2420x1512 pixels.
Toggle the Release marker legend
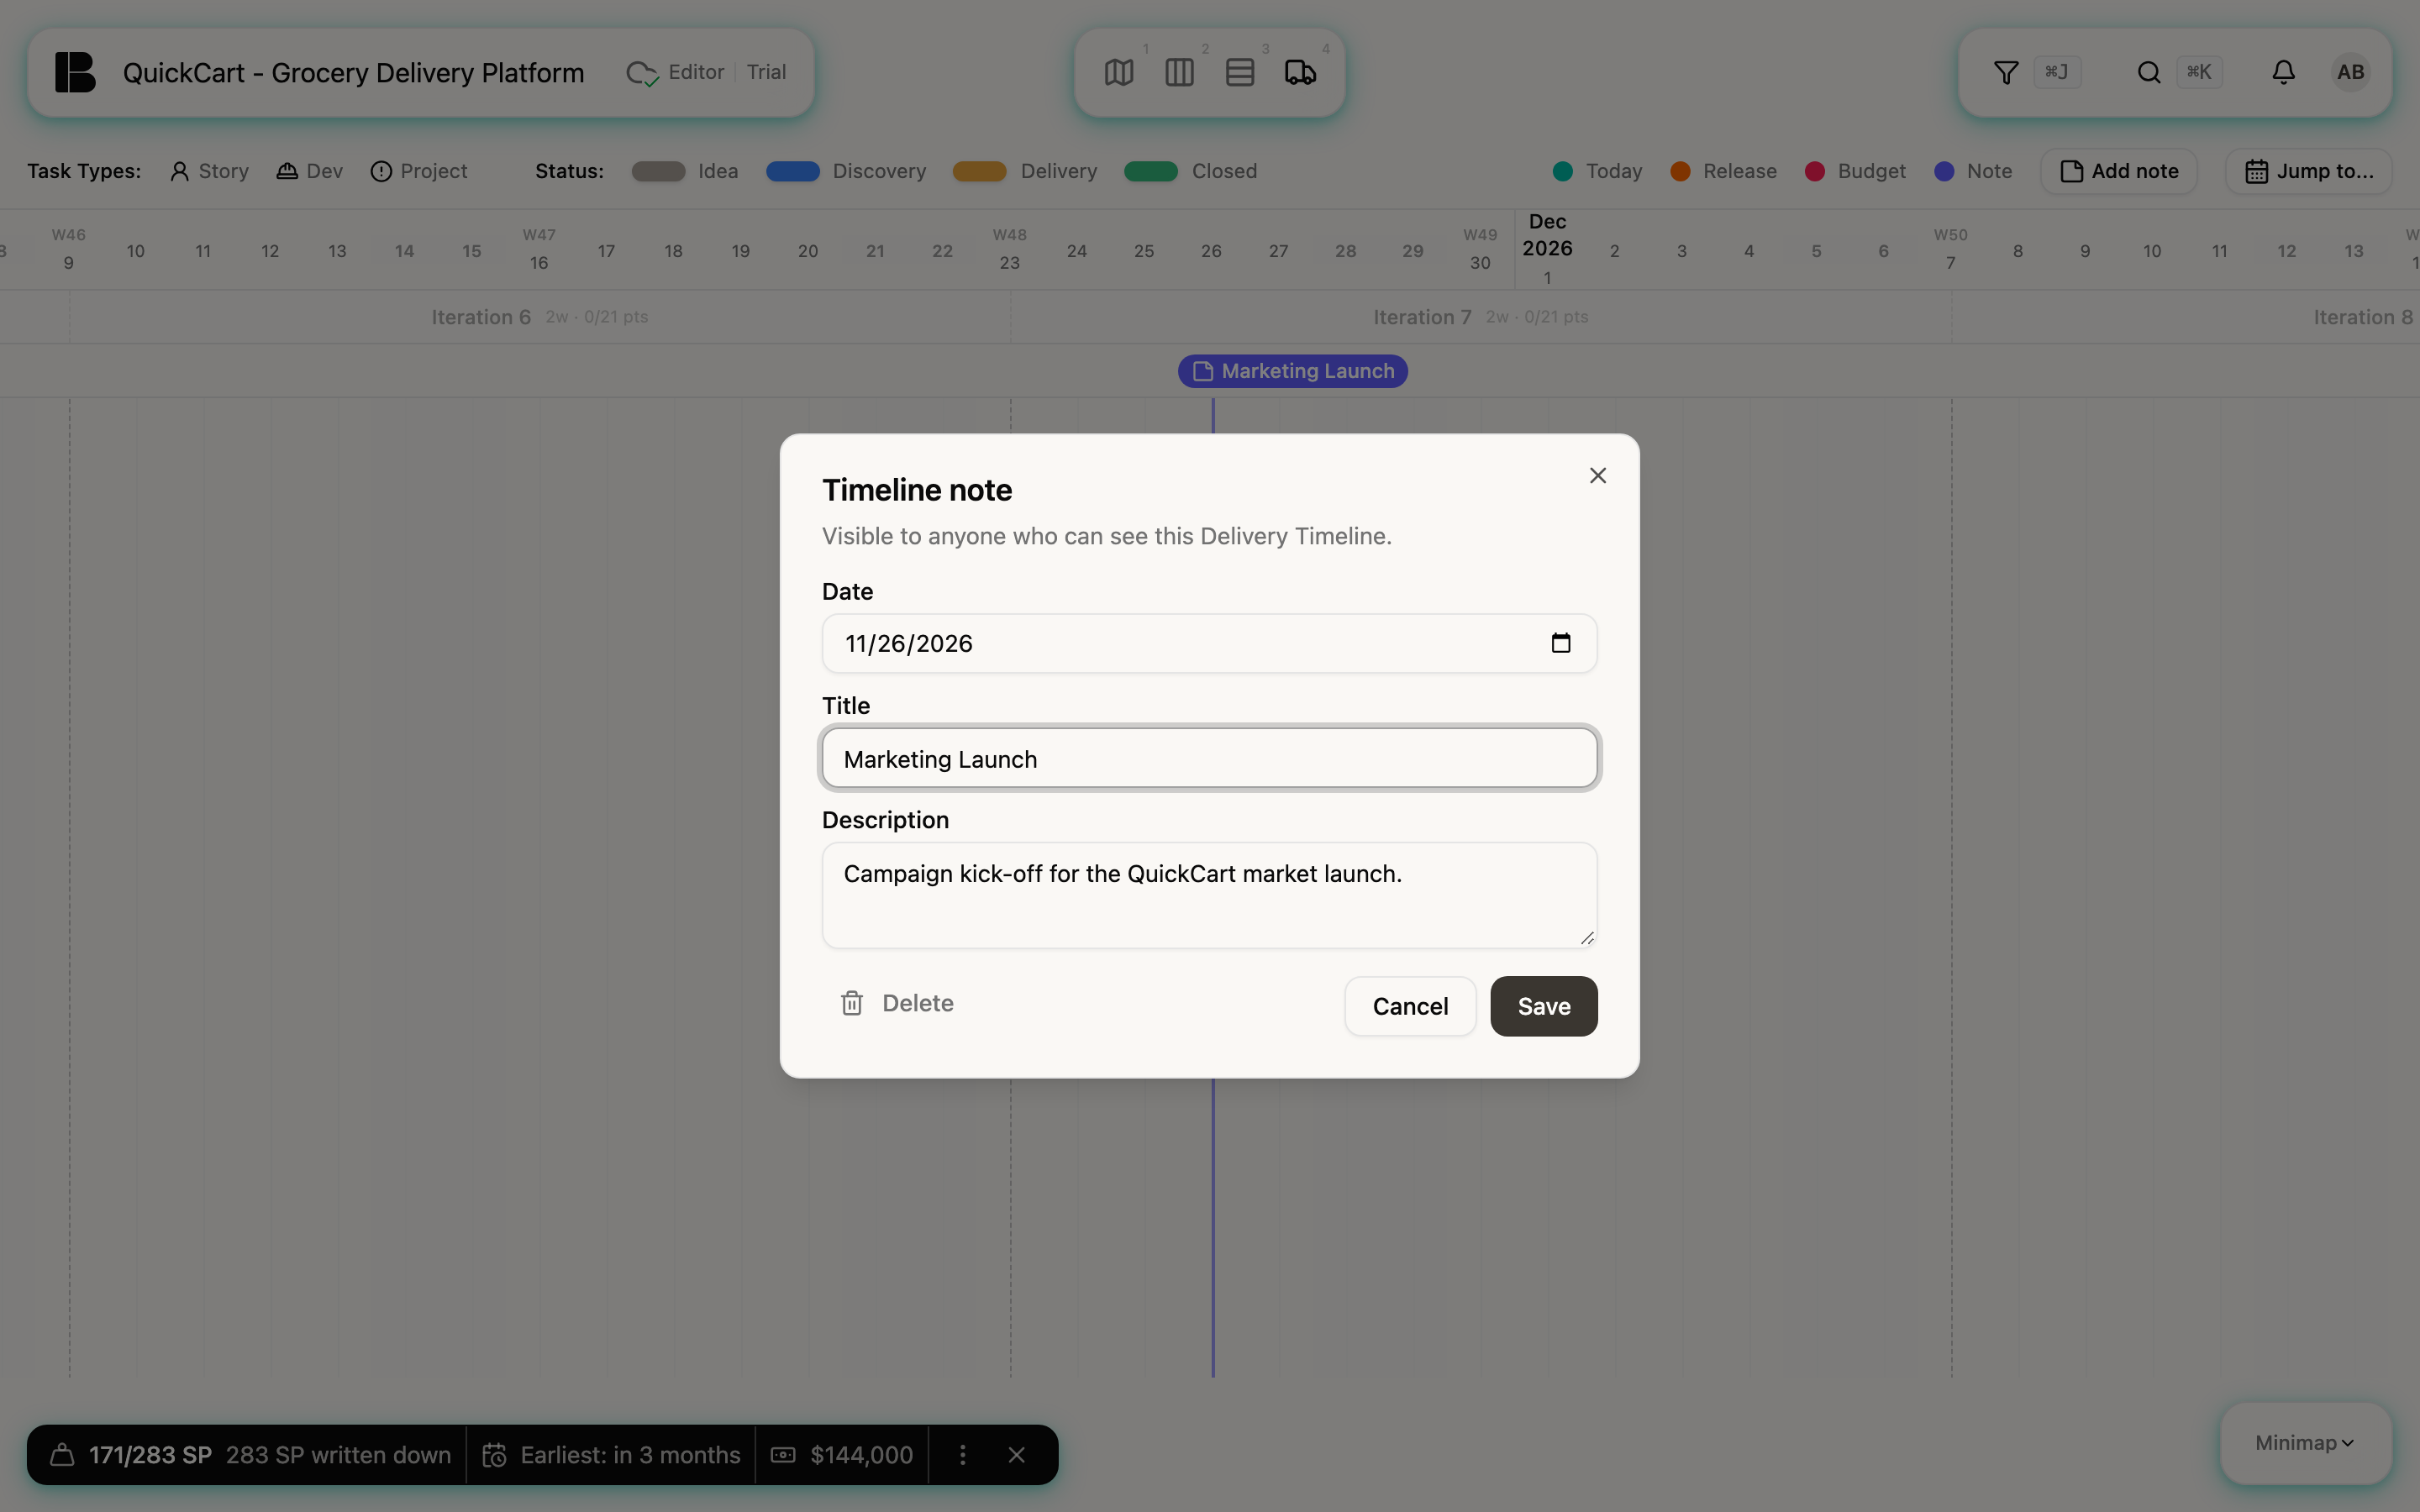click(x=1723, y=171)
